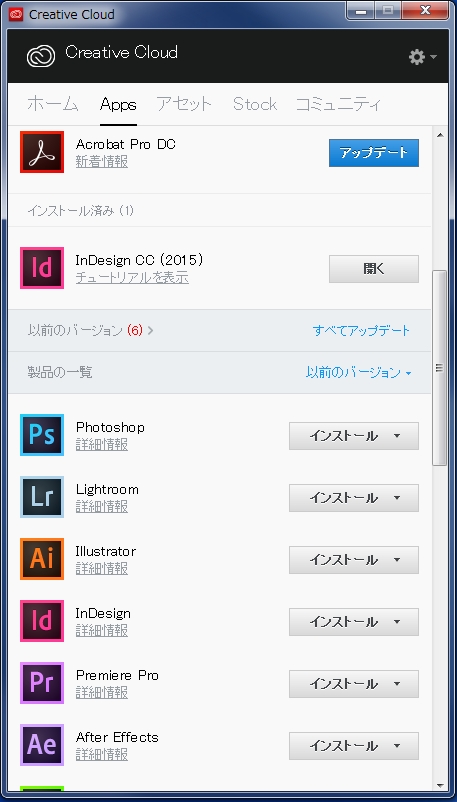
Task: Click the After Effects Ae icon
Action: click(x=42, y=745)
